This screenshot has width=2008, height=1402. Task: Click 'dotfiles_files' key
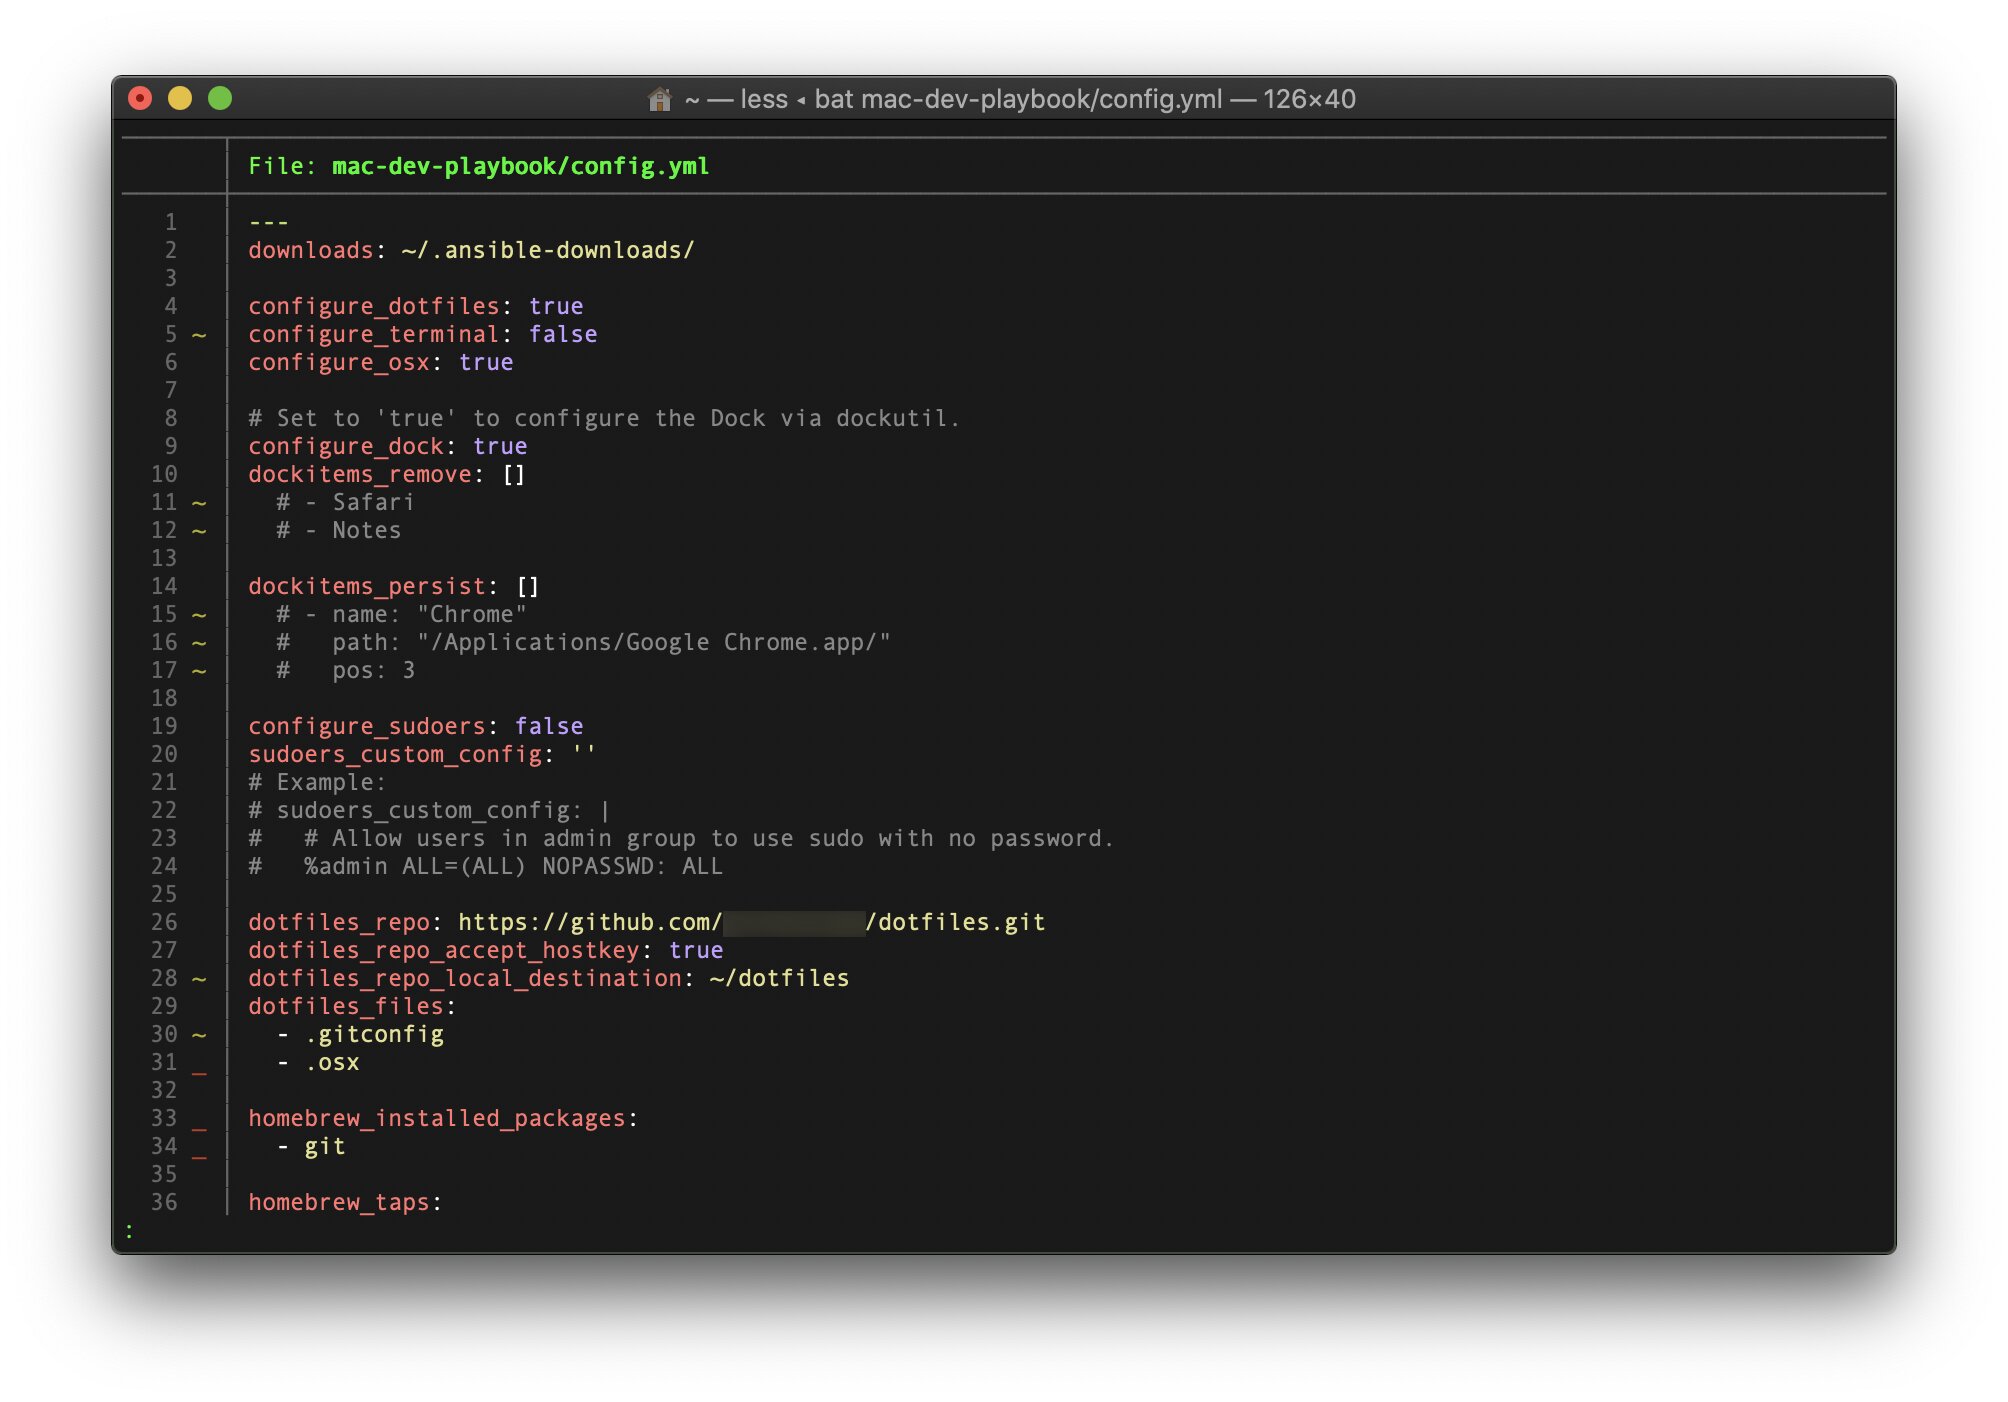click(346, 1006)
